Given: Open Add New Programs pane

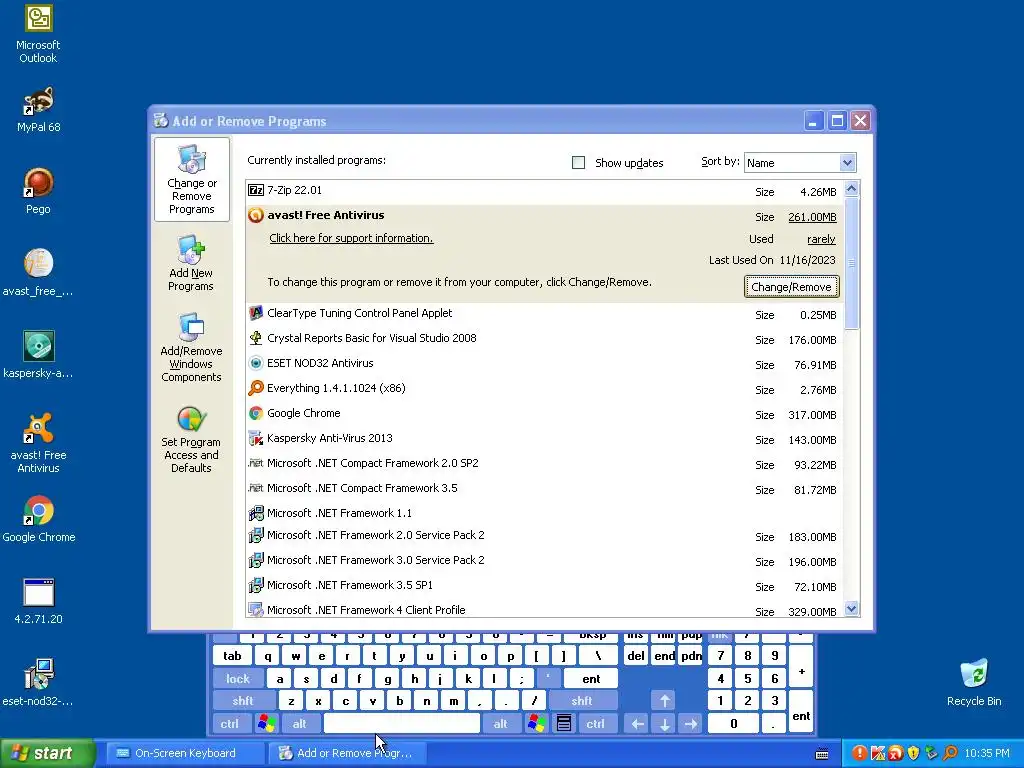Looking at the screenshot, I should 191,263.
